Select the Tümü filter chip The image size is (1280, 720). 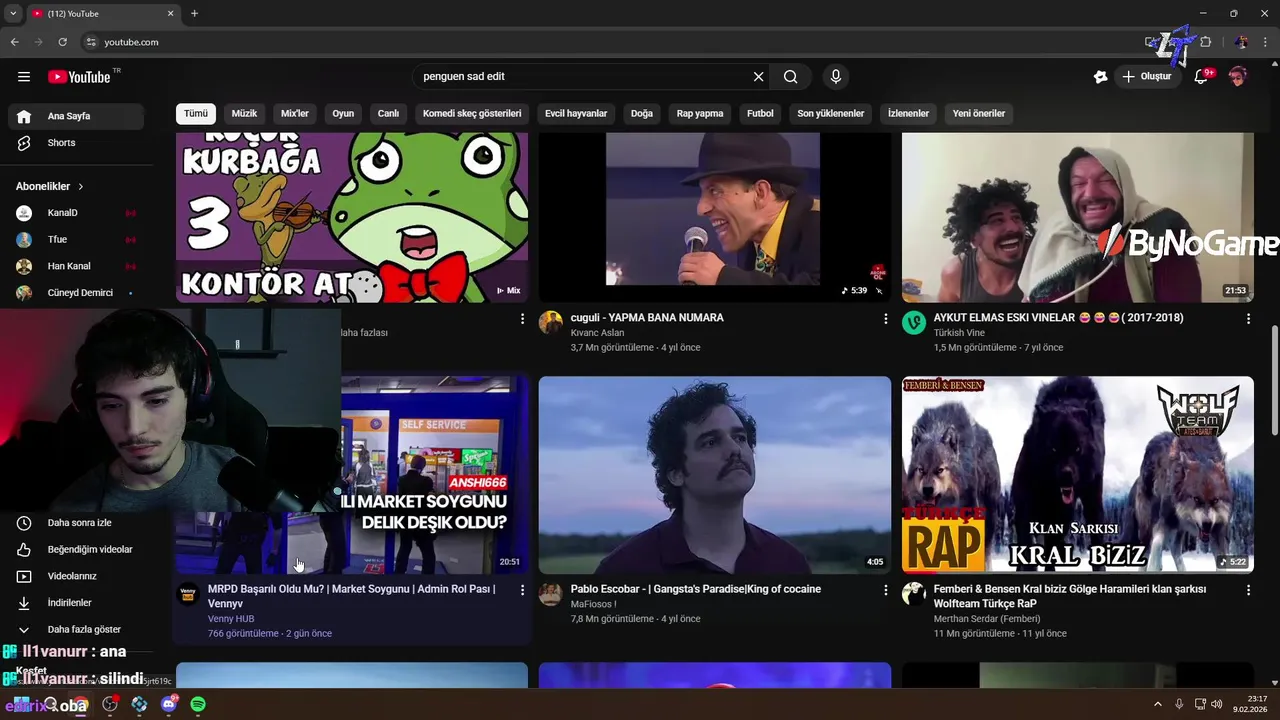[x=196, y=113]
